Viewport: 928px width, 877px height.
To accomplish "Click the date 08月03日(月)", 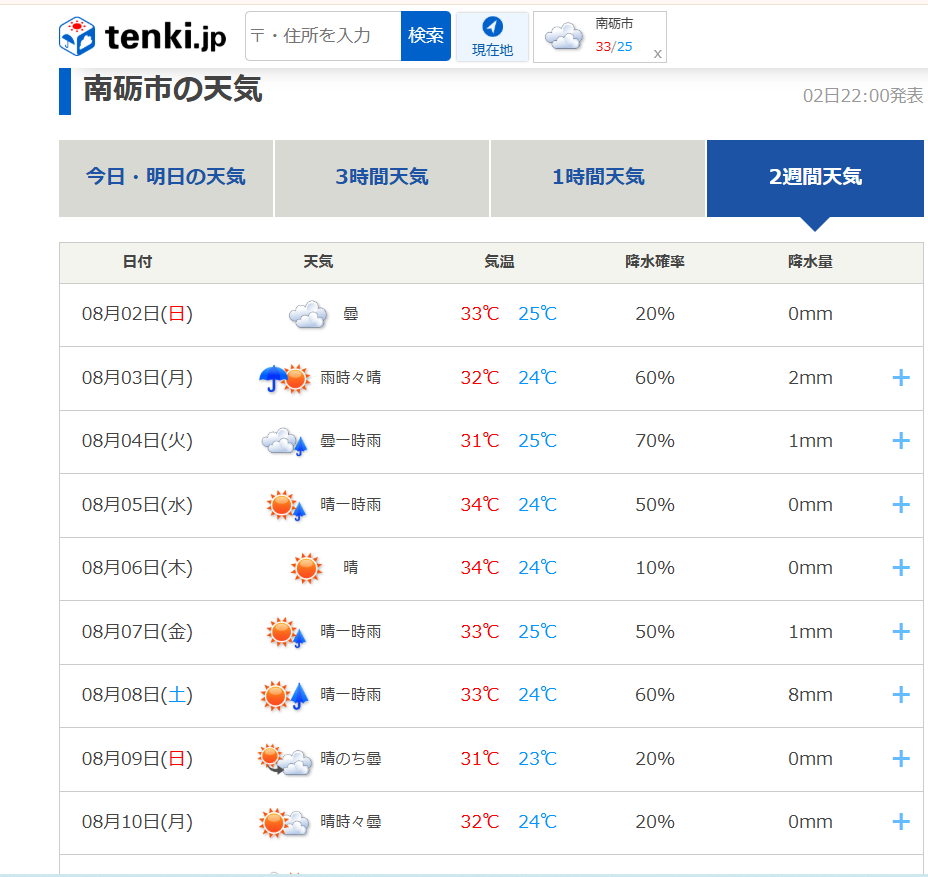I will (137, 378).
